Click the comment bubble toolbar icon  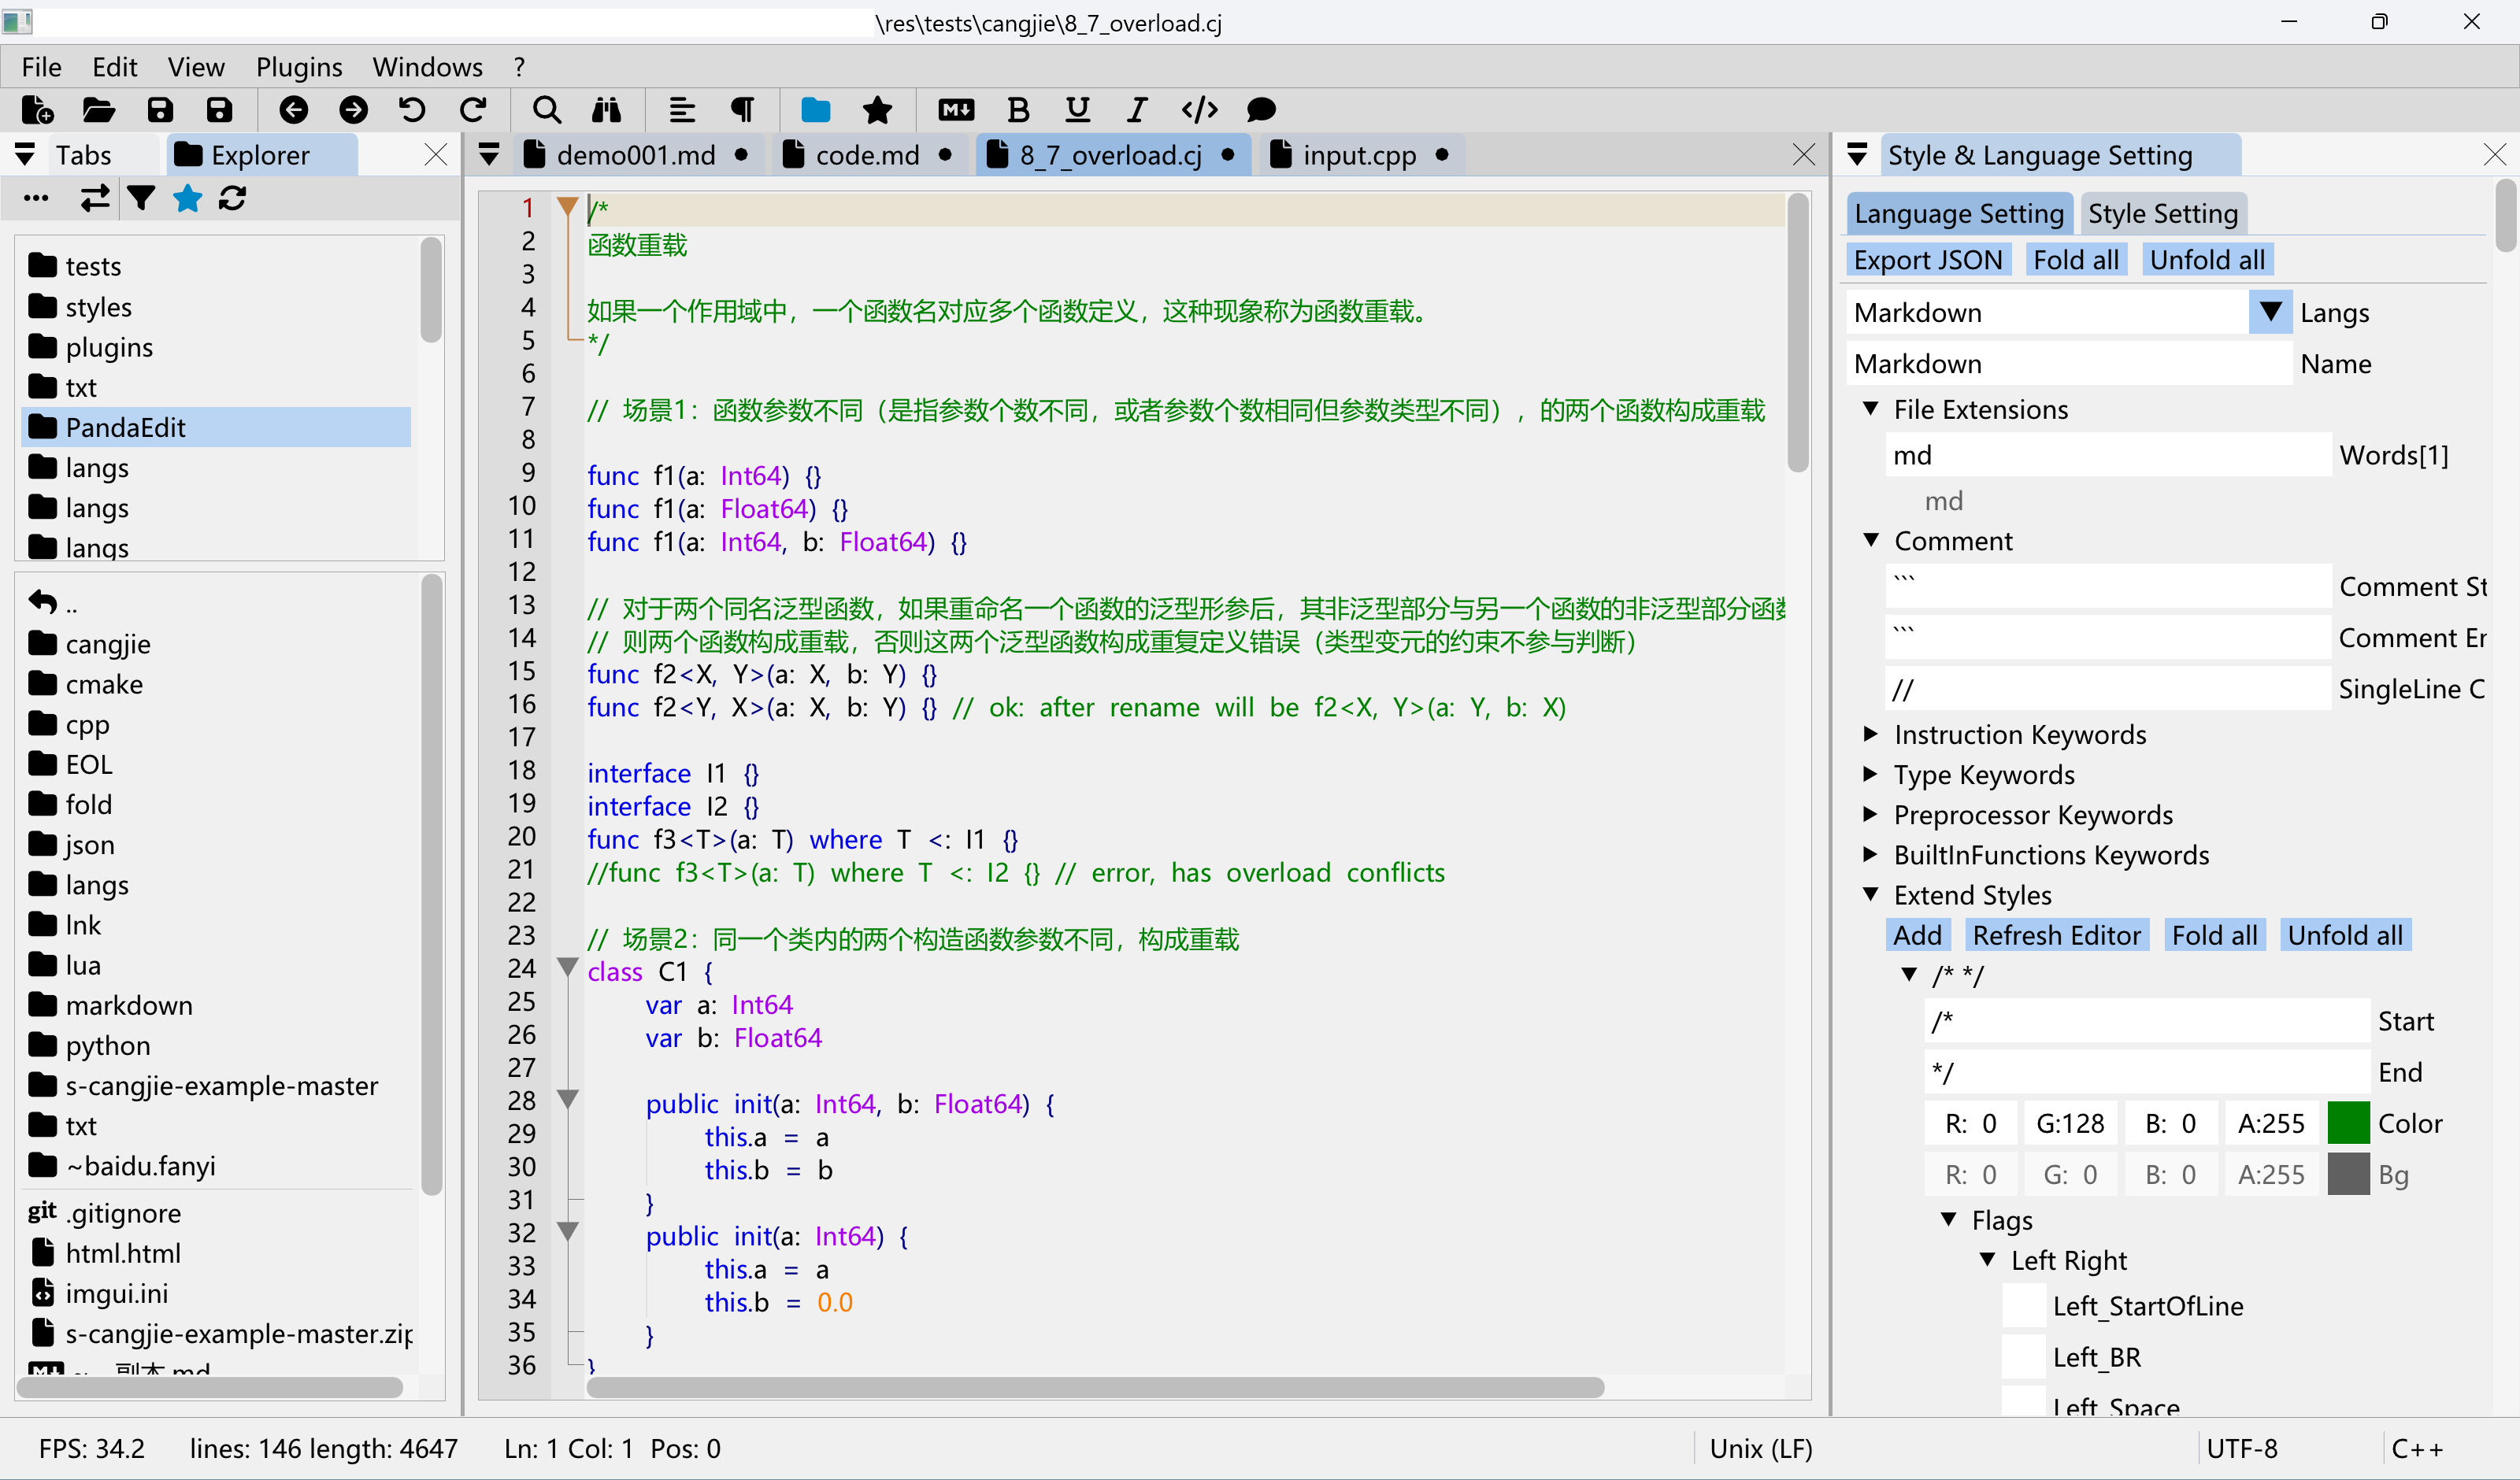coord(1260,110)
